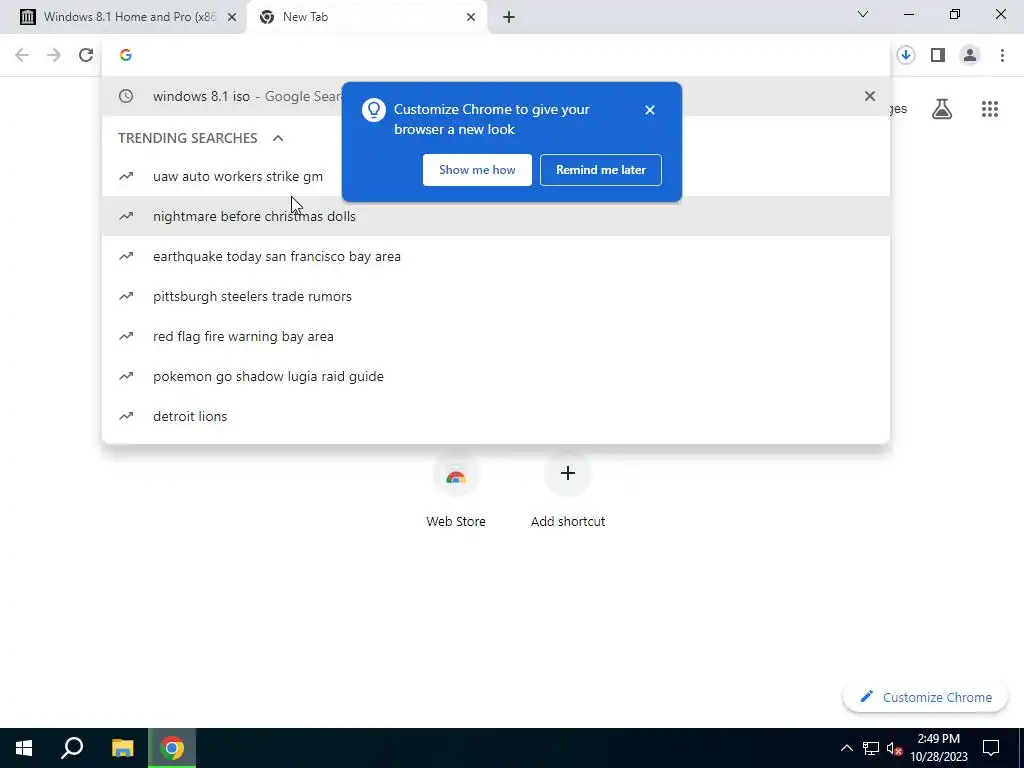Viewport: 1024px width, 768px height.
Task: Open the Windows Start menu
Action: 24,748
